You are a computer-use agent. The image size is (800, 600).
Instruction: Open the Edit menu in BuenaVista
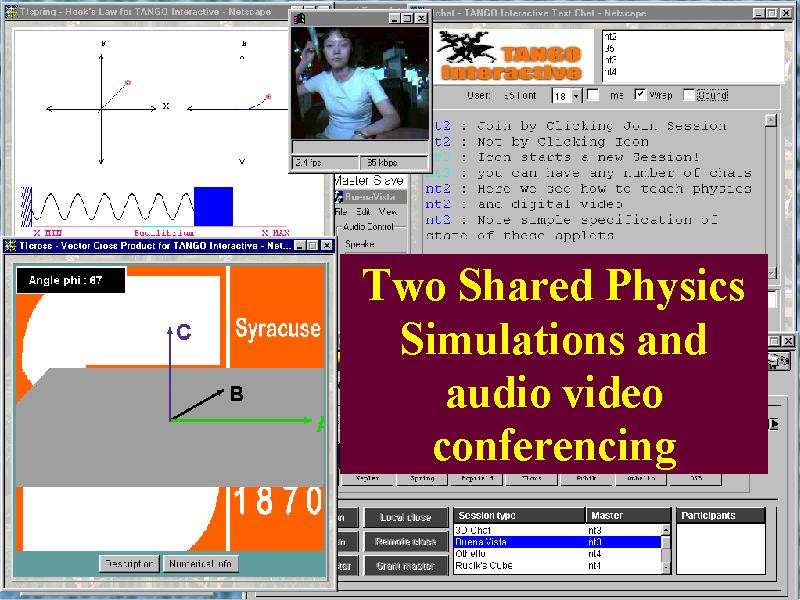(x=363, y=211)
